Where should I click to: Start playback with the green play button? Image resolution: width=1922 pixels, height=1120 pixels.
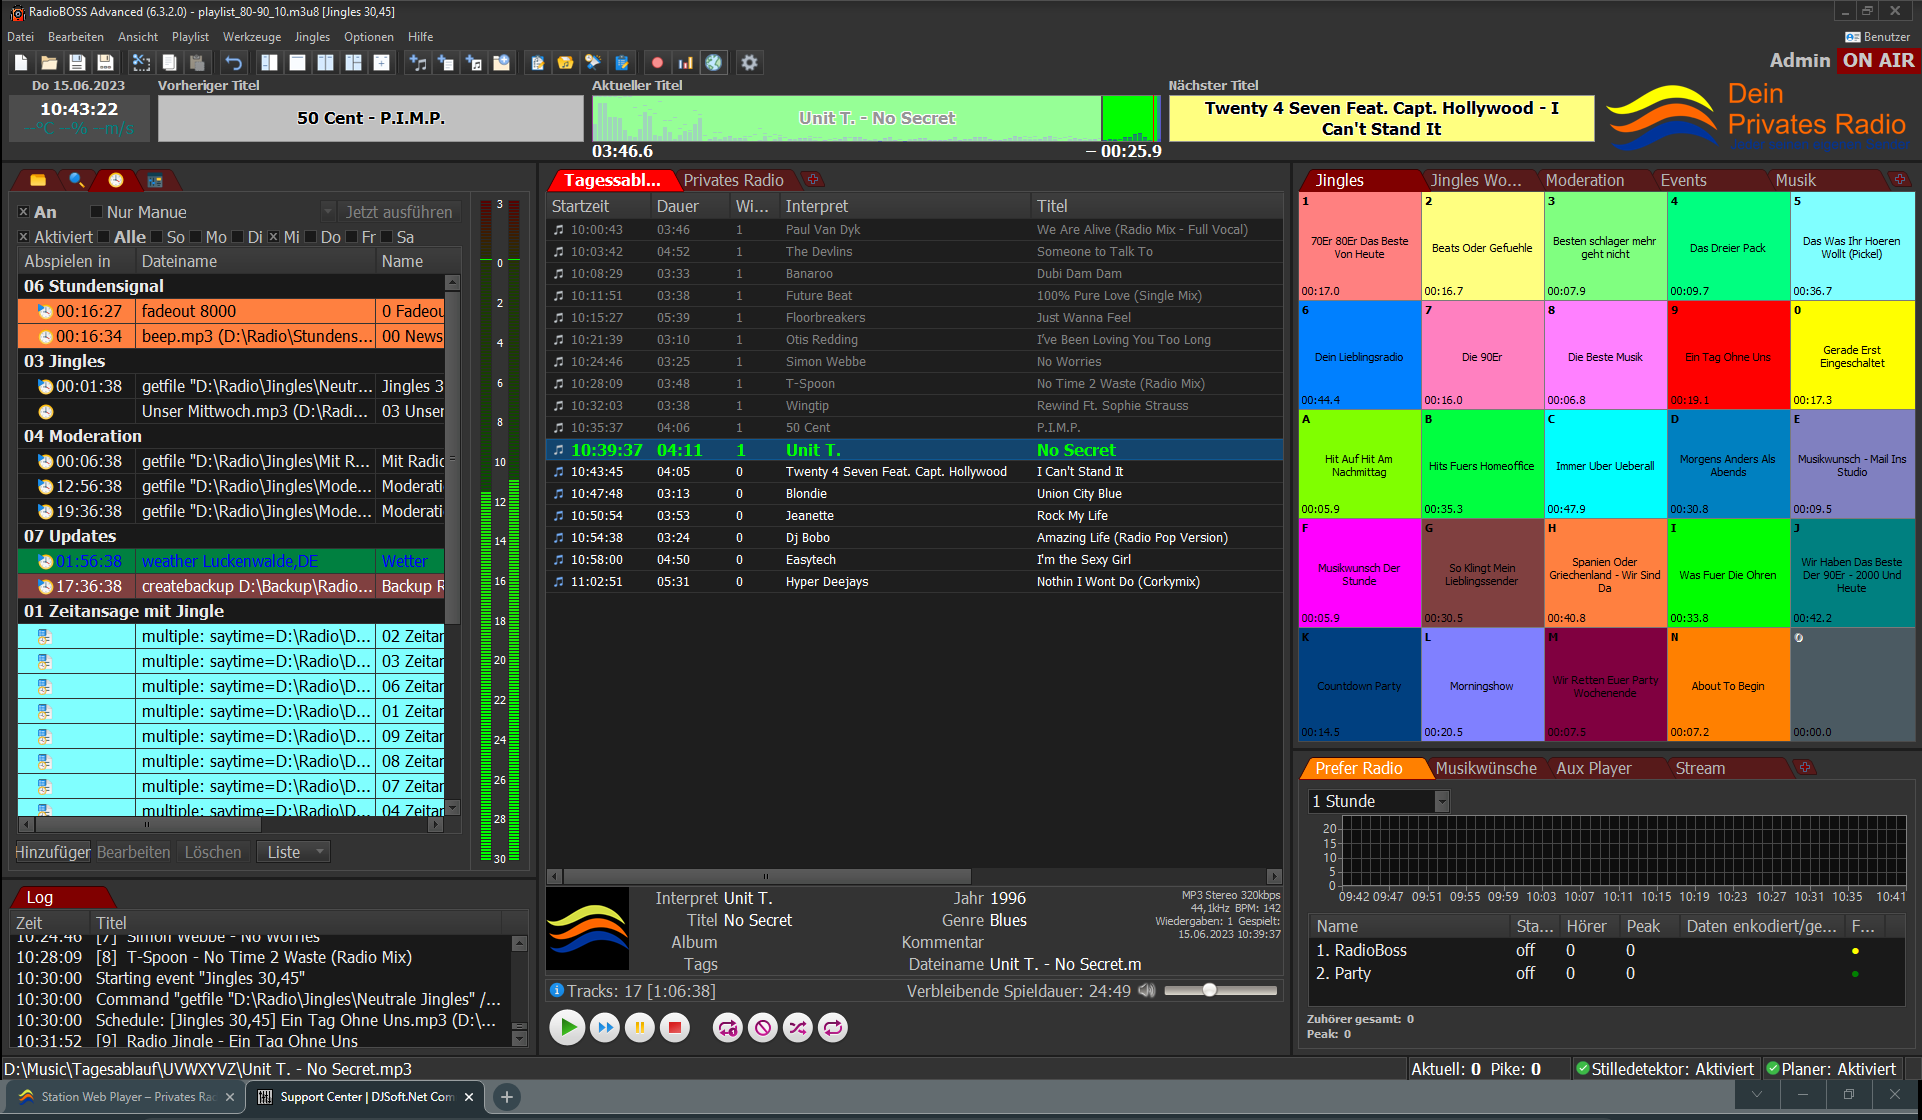coord(568,1027)
